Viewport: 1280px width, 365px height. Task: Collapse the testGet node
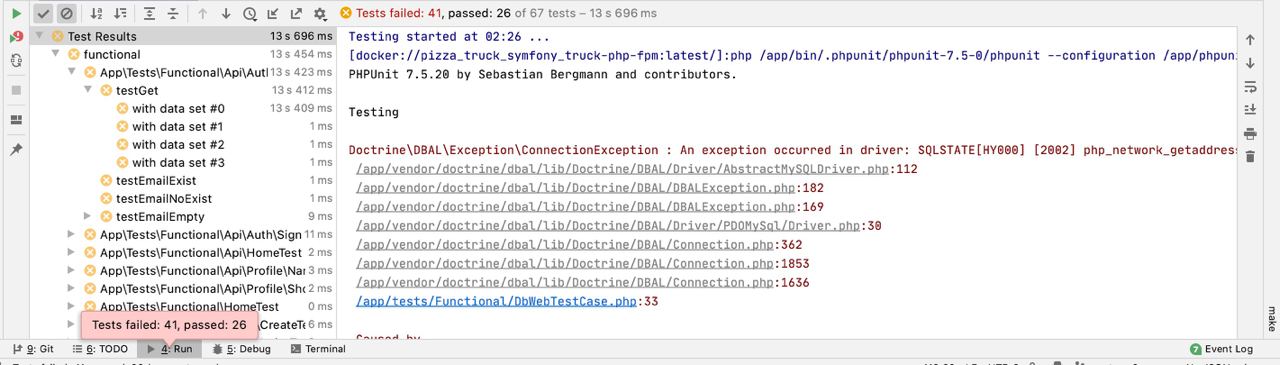pos(88,90)
